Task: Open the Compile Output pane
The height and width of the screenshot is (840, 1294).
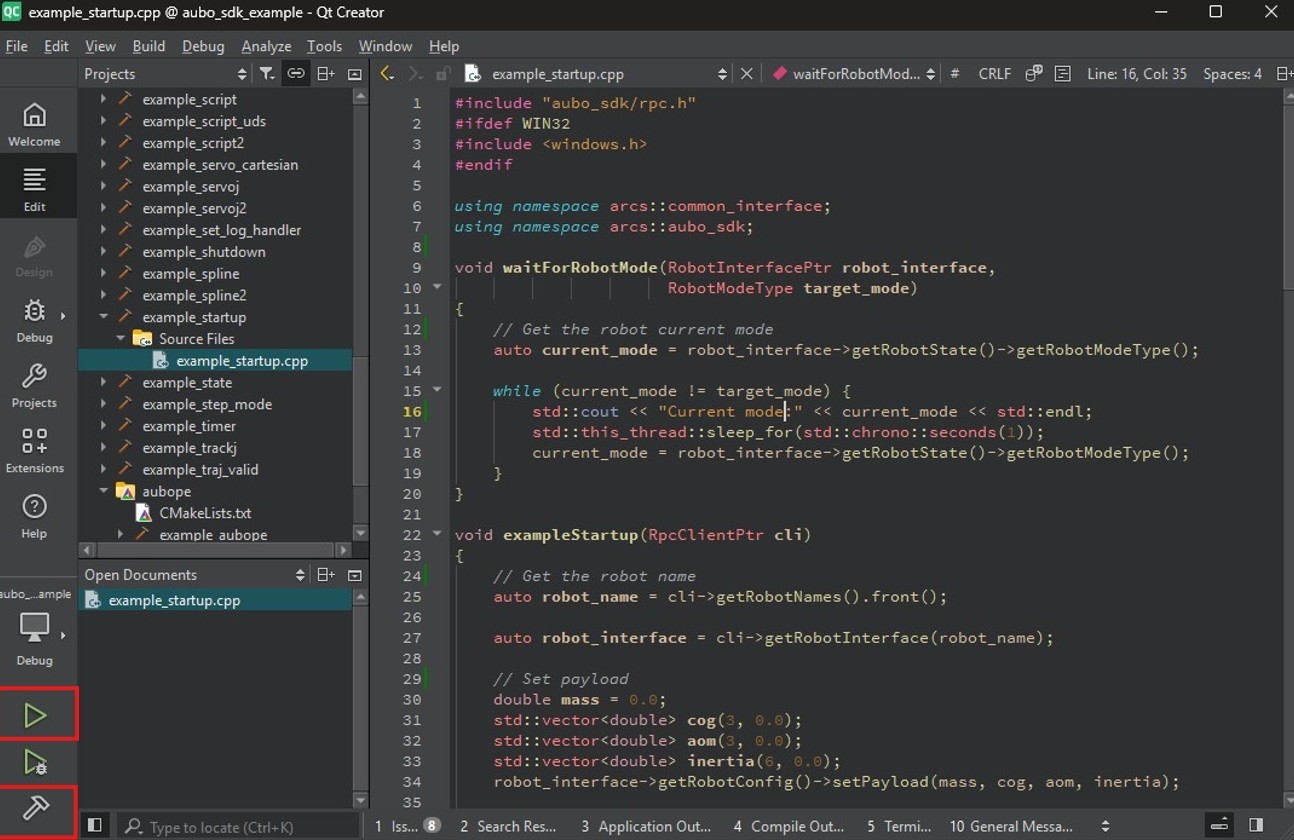Action: click(x=788, y=826)
